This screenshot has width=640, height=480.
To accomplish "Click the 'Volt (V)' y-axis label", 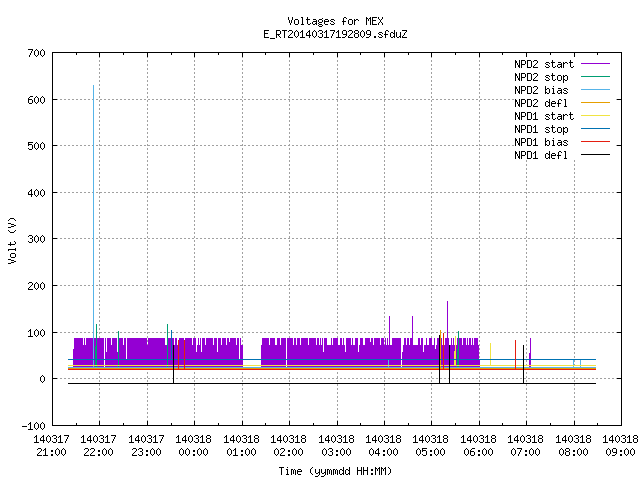I will click(13, 240).
